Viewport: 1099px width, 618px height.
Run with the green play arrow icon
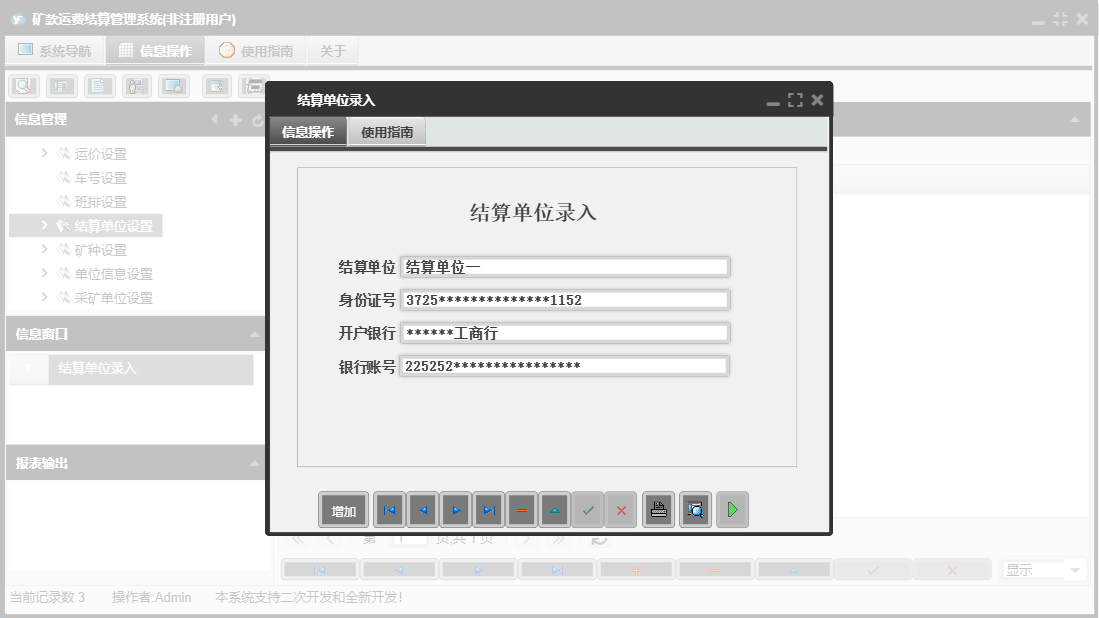point(731,510)
